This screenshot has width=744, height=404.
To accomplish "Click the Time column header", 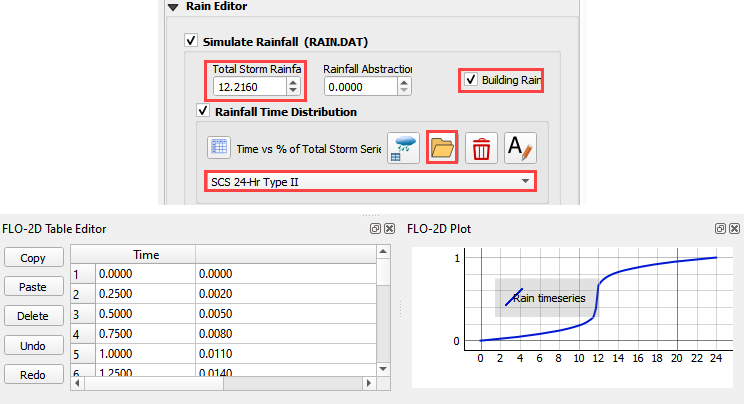I will pyautogui.click(x=146, y=256).
